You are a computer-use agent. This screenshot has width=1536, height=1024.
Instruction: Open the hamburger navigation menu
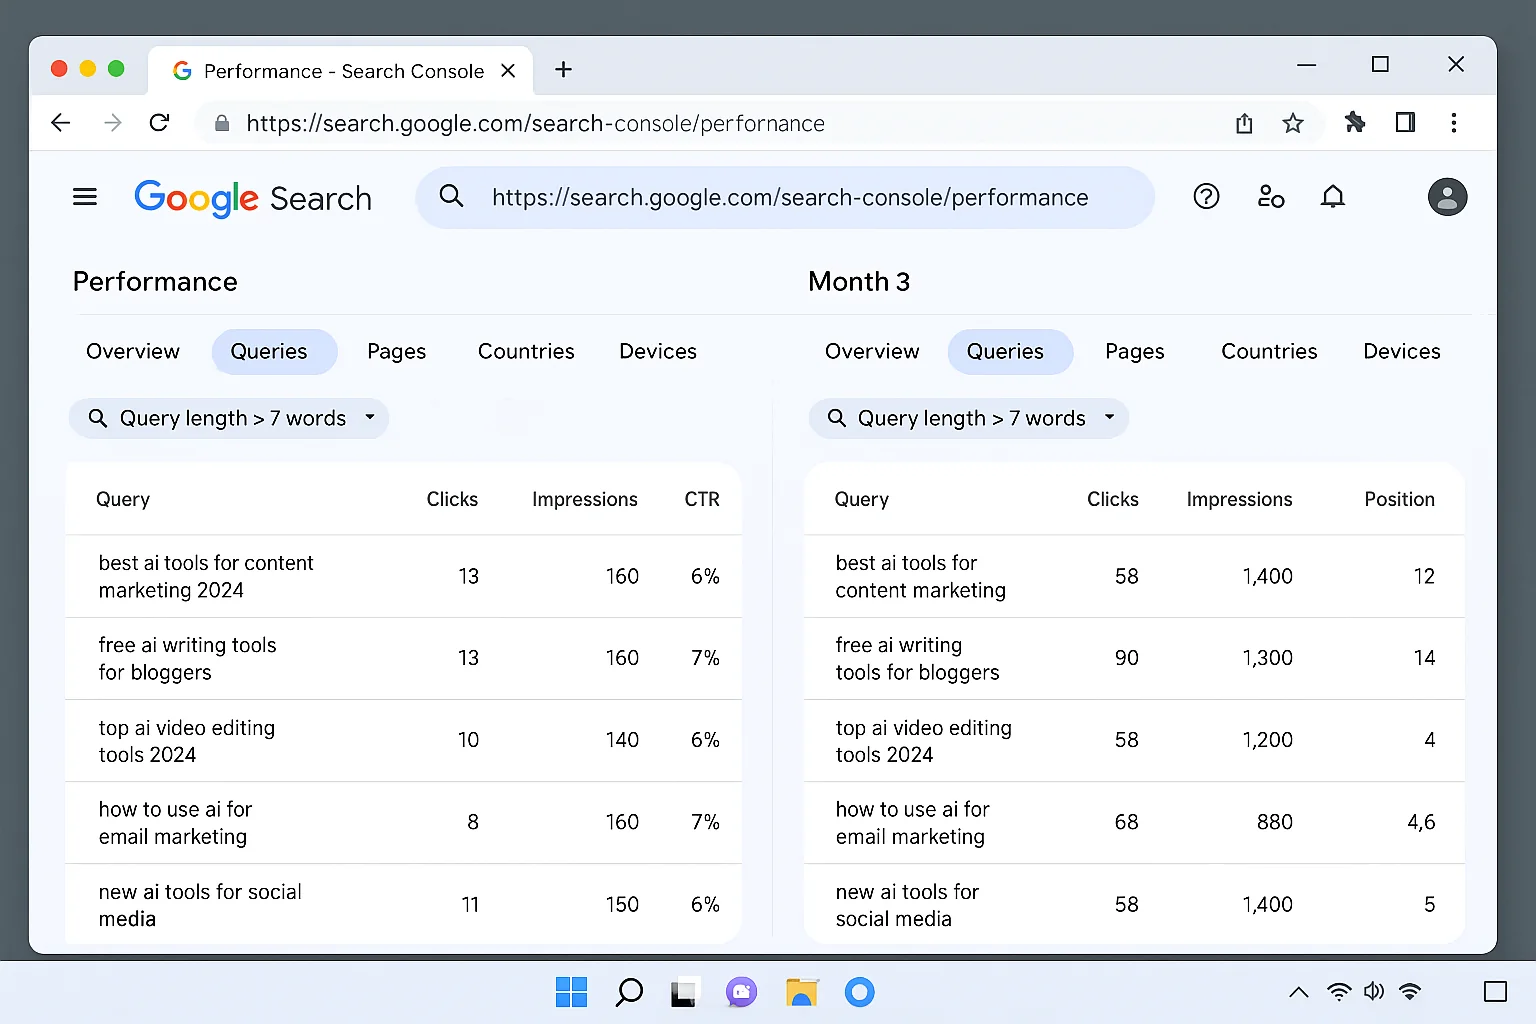85,196
